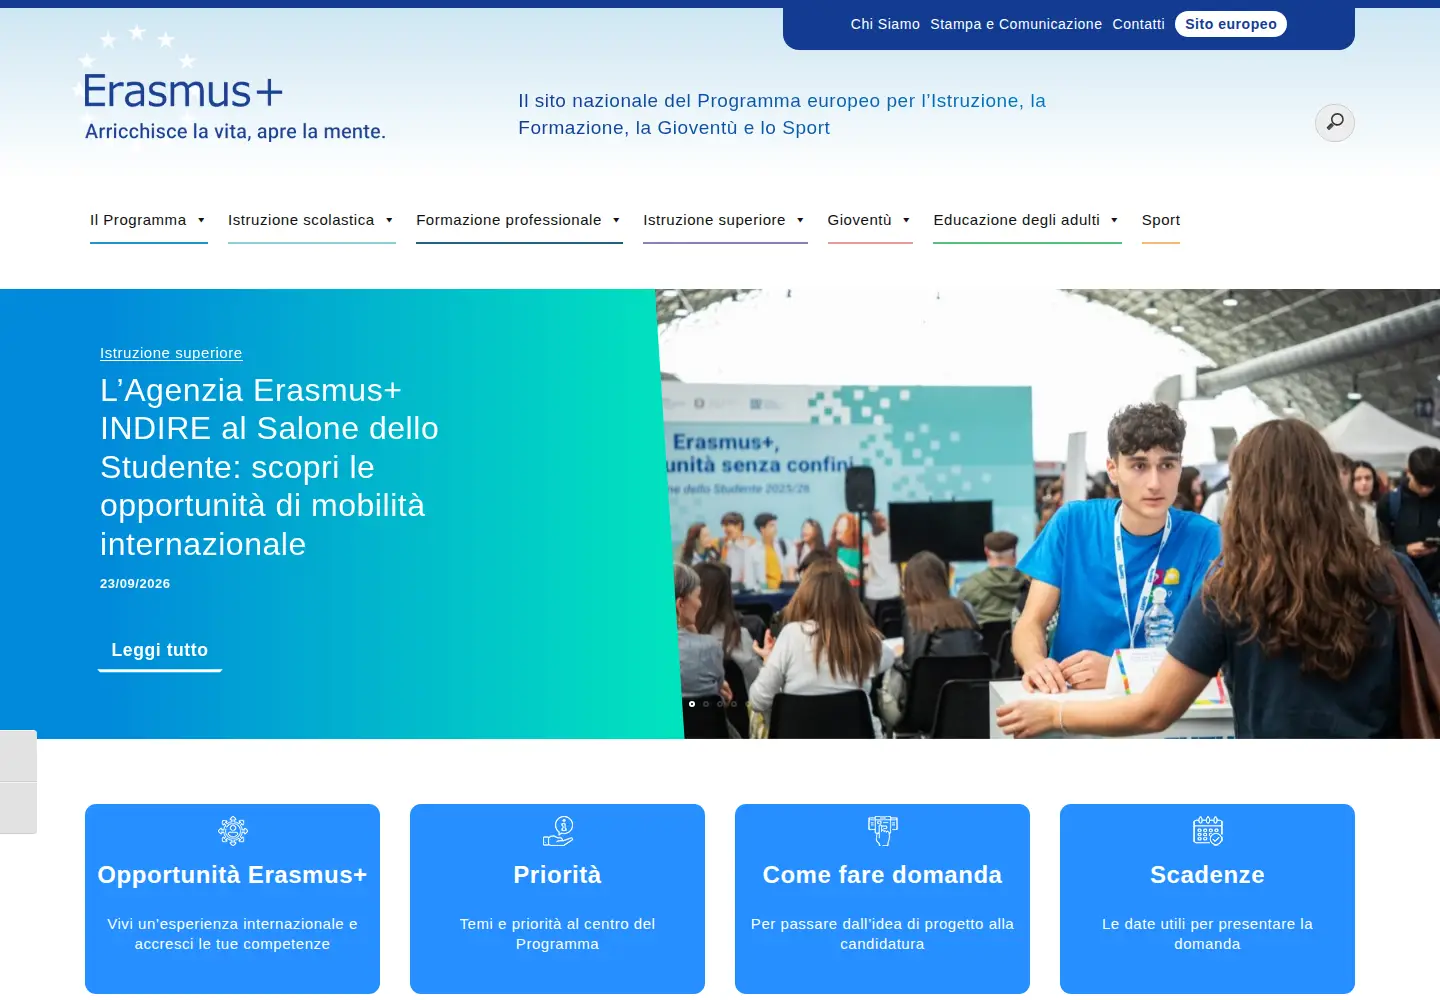Expand the Istruzione scolastica dropdown arrow
The width and height of the screenshot is (1440, 1000).
click(x=389, y=220)
